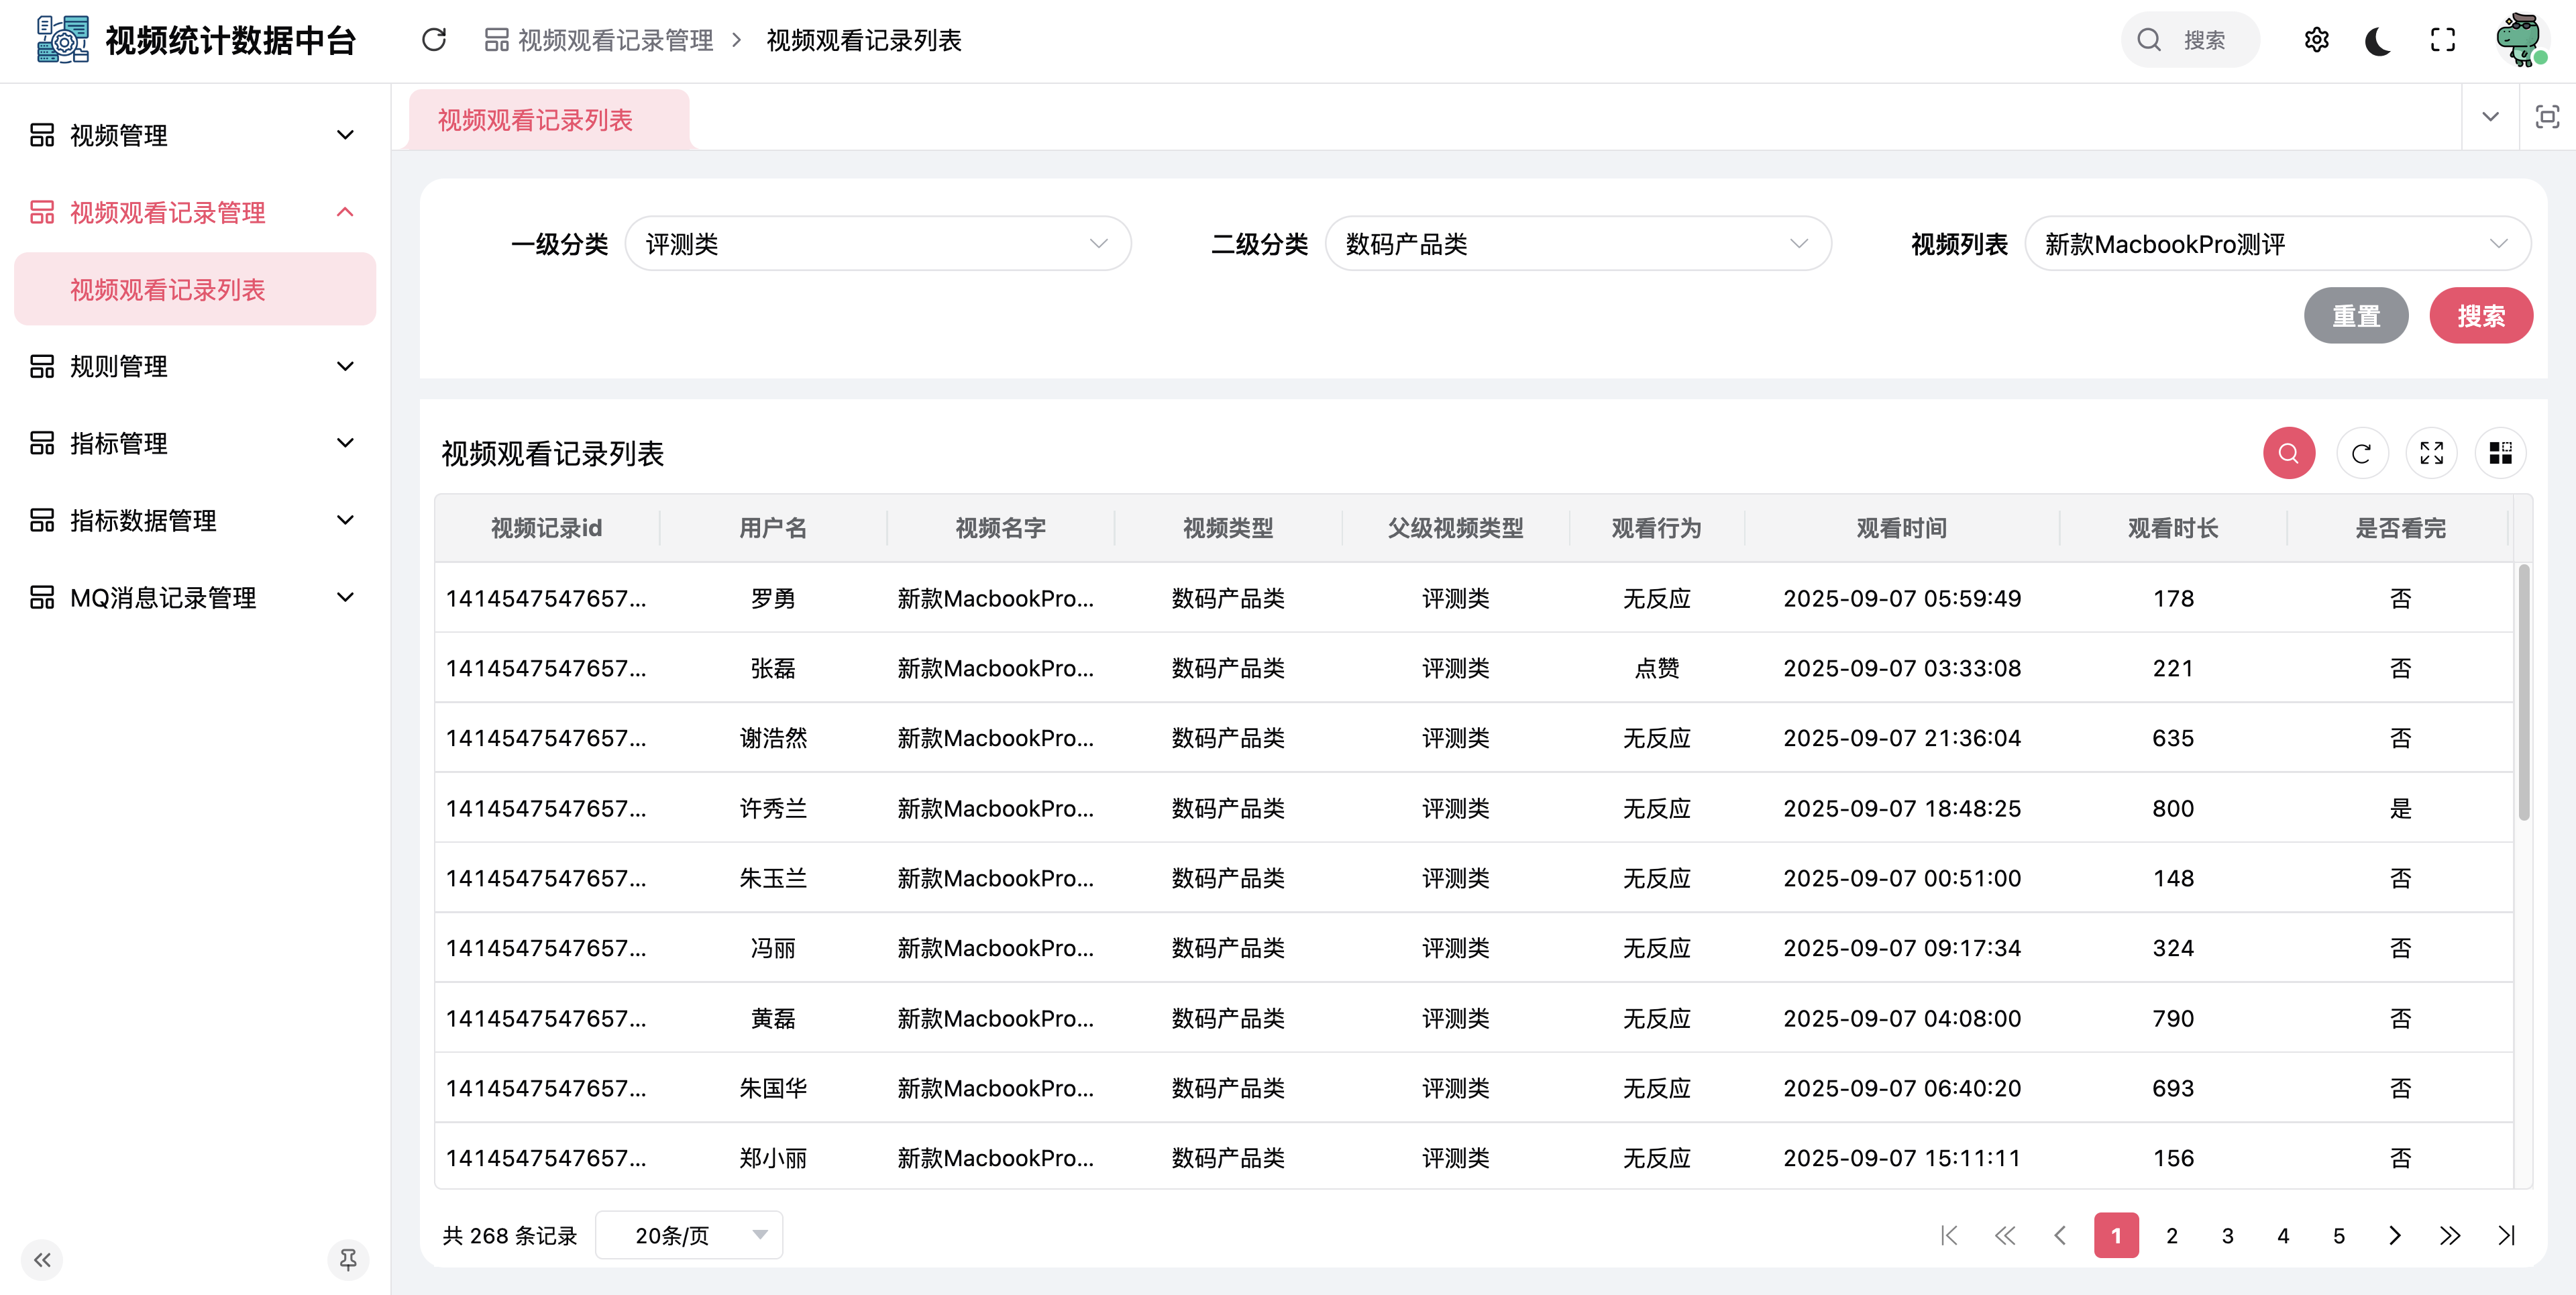Screen dimensions: 2576x1295
Task: Enter fullscreen via the header fullscreen icon
Action: click(x=2442, y=40)
